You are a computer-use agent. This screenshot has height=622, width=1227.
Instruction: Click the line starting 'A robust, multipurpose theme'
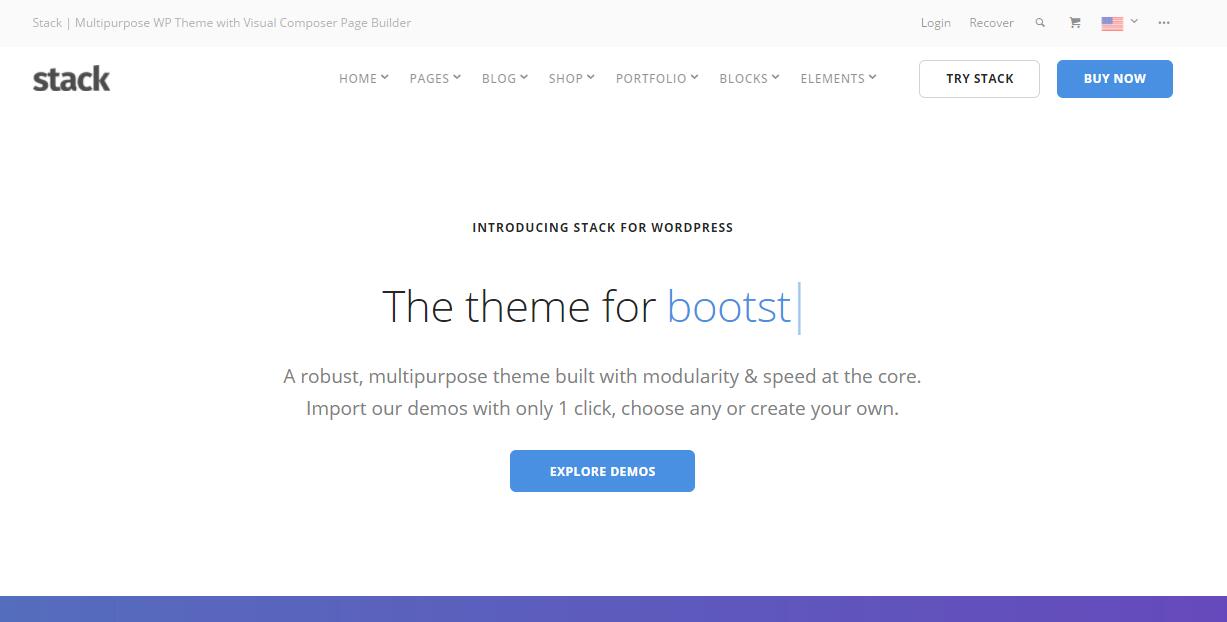602,377
